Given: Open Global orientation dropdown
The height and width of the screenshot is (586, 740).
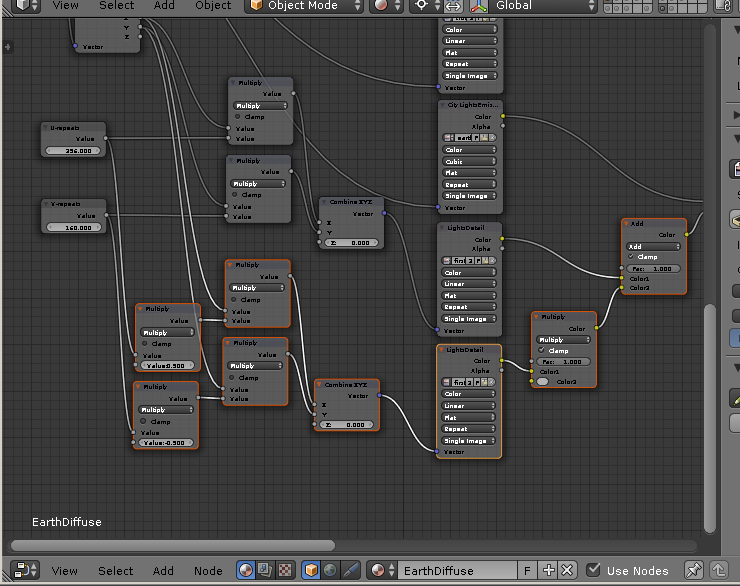Looking at the screenshot, I should coord(542,6).
